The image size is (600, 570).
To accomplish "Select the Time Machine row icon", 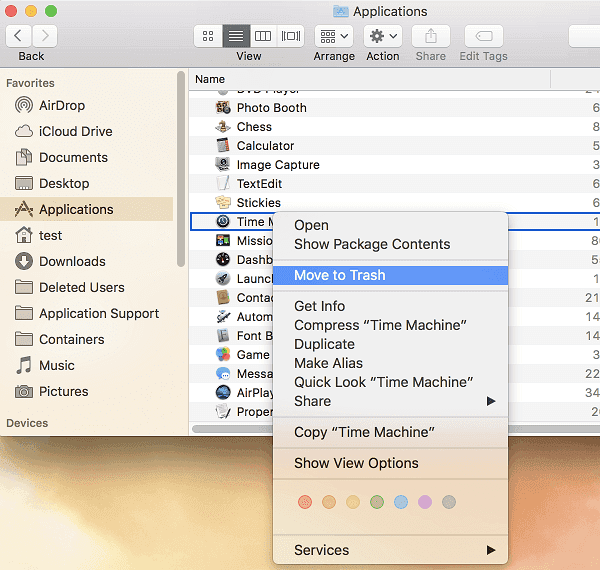I will click(x=223, y=221).
